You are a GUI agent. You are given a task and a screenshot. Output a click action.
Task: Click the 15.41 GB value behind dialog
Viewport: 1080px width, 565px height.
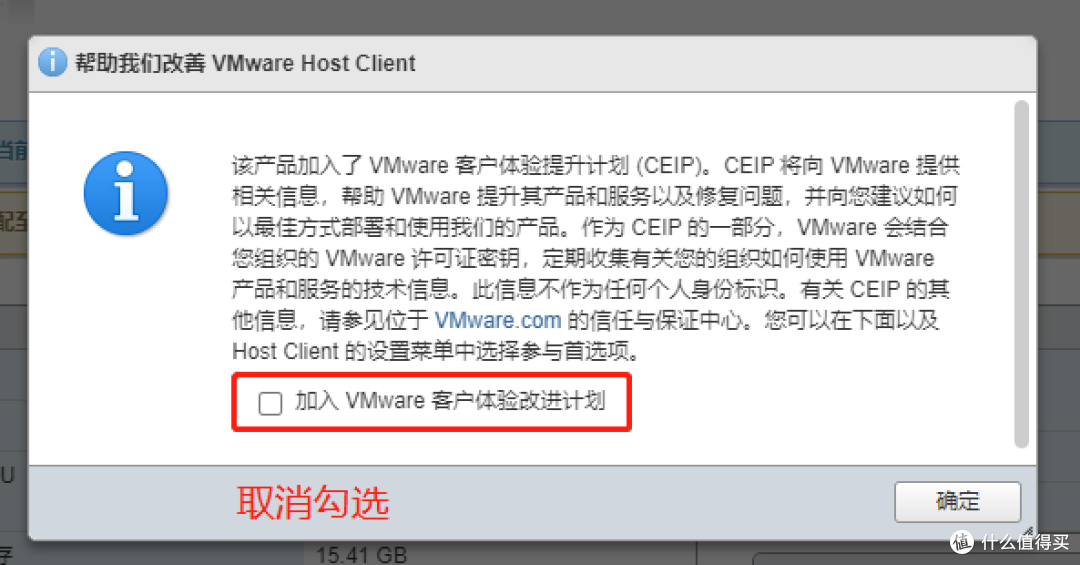coord(362,555)
